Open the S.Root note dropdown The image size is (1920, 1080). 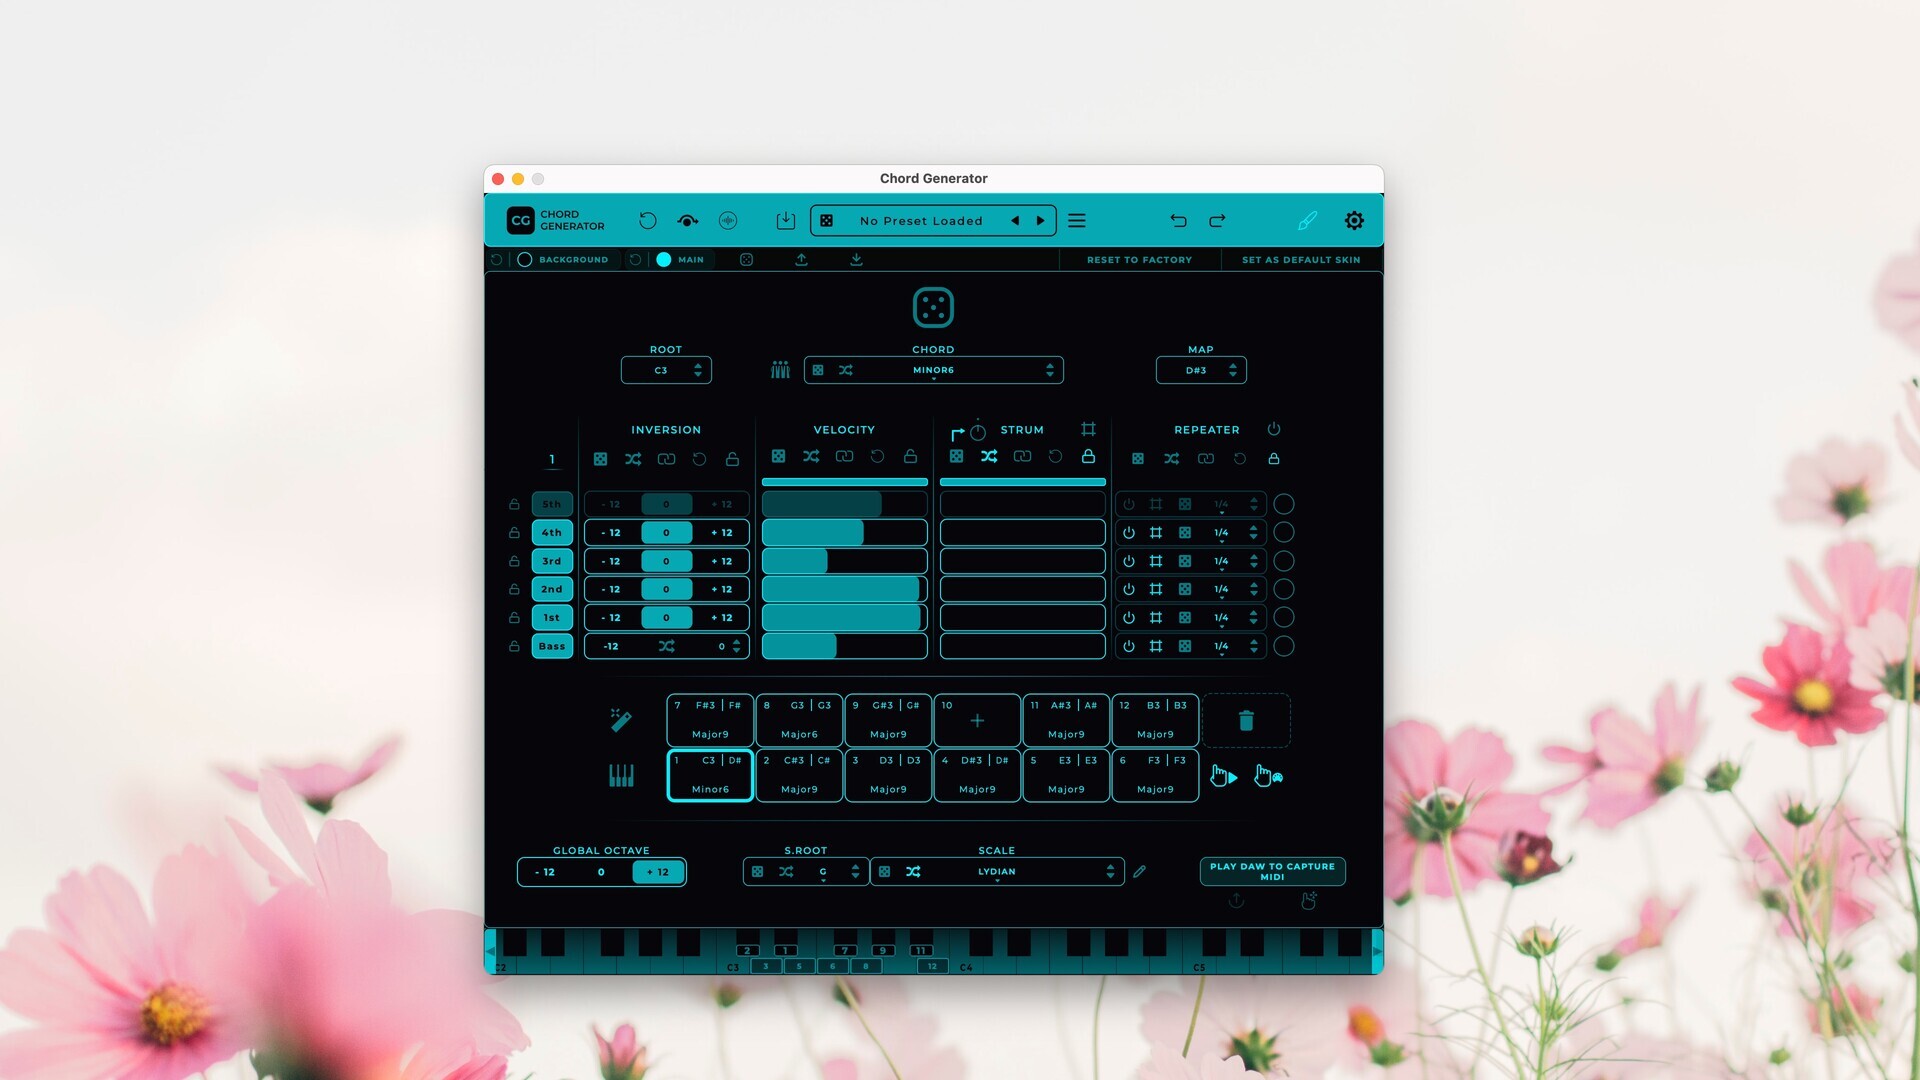coord(804,872)
